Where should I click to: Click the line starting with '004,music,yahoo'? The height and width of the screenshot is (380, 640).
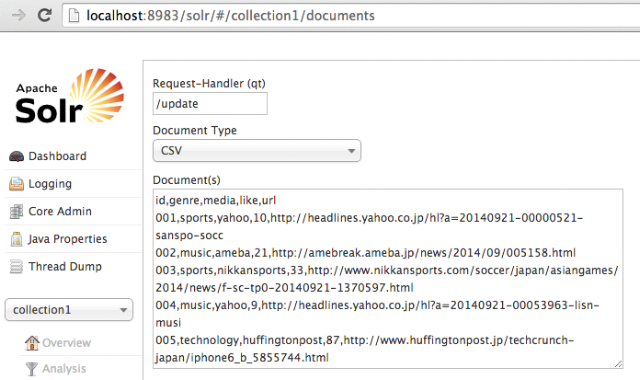(377, 314)
